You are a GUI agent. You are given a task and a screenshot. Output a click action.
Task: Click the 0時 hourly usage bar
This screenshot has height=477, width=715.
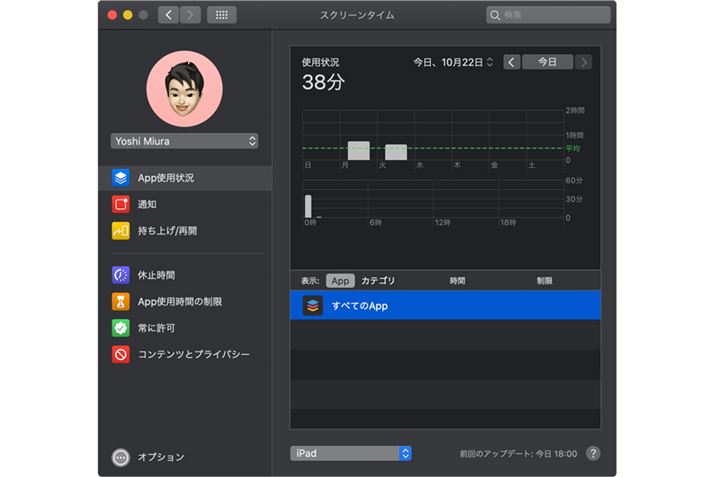pos(309,207)
